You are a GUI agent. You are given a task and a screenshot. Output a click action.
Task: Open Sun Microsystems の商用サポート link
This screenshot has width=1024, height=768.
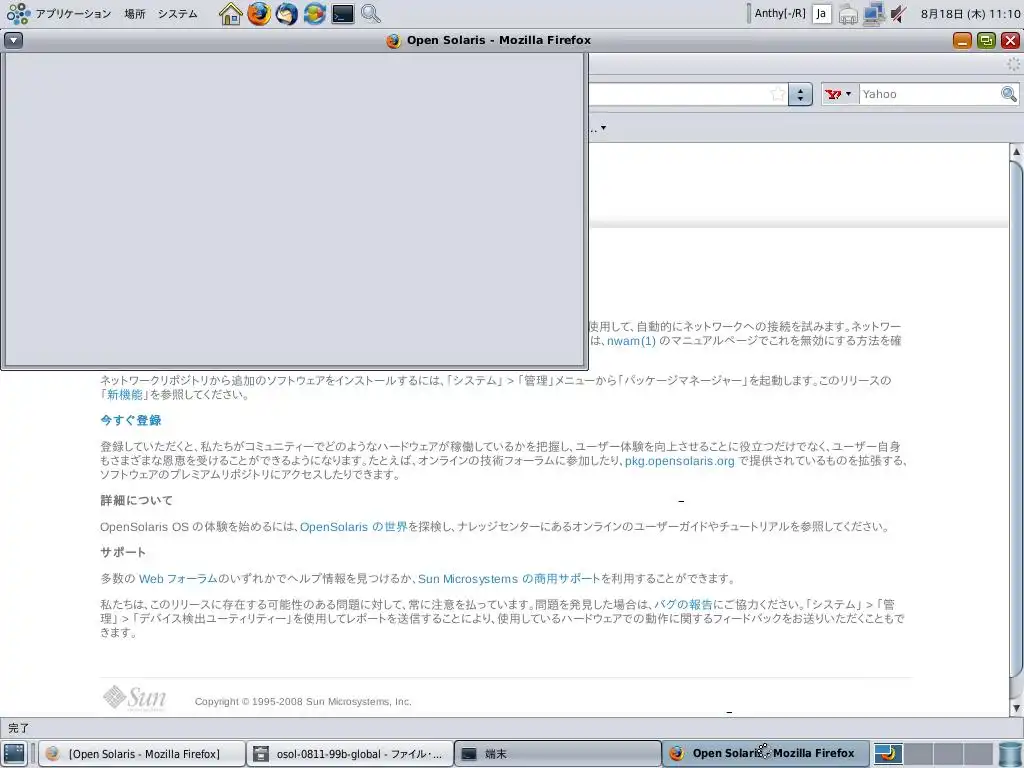(x=509, y=579)
